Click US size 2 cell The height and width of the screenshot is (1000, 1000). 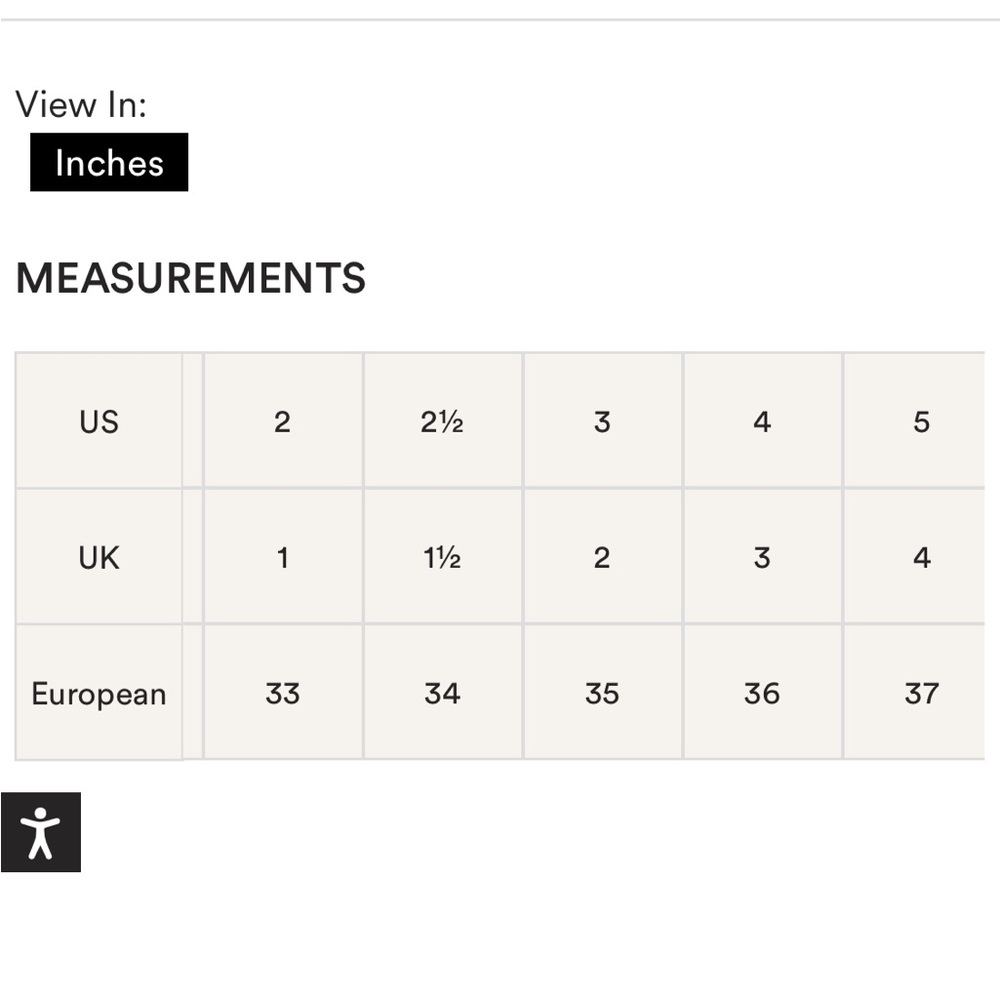tap(283, 421)
